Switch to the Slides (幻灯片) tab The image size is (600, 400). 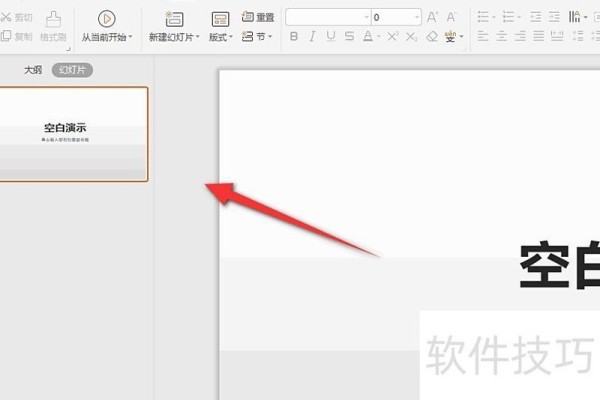[x=72, y=70]
